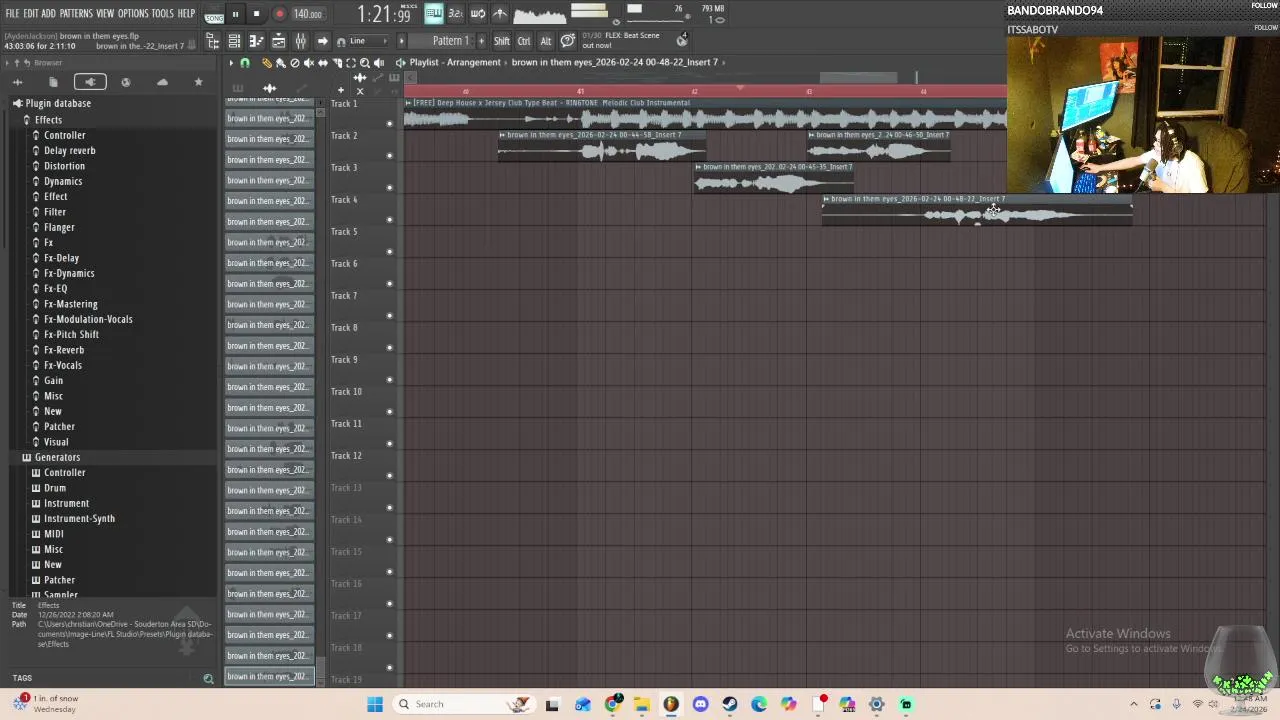Open the globe library browser tab
Viewport: 1280px width, 720px height.
click(125, 82)
